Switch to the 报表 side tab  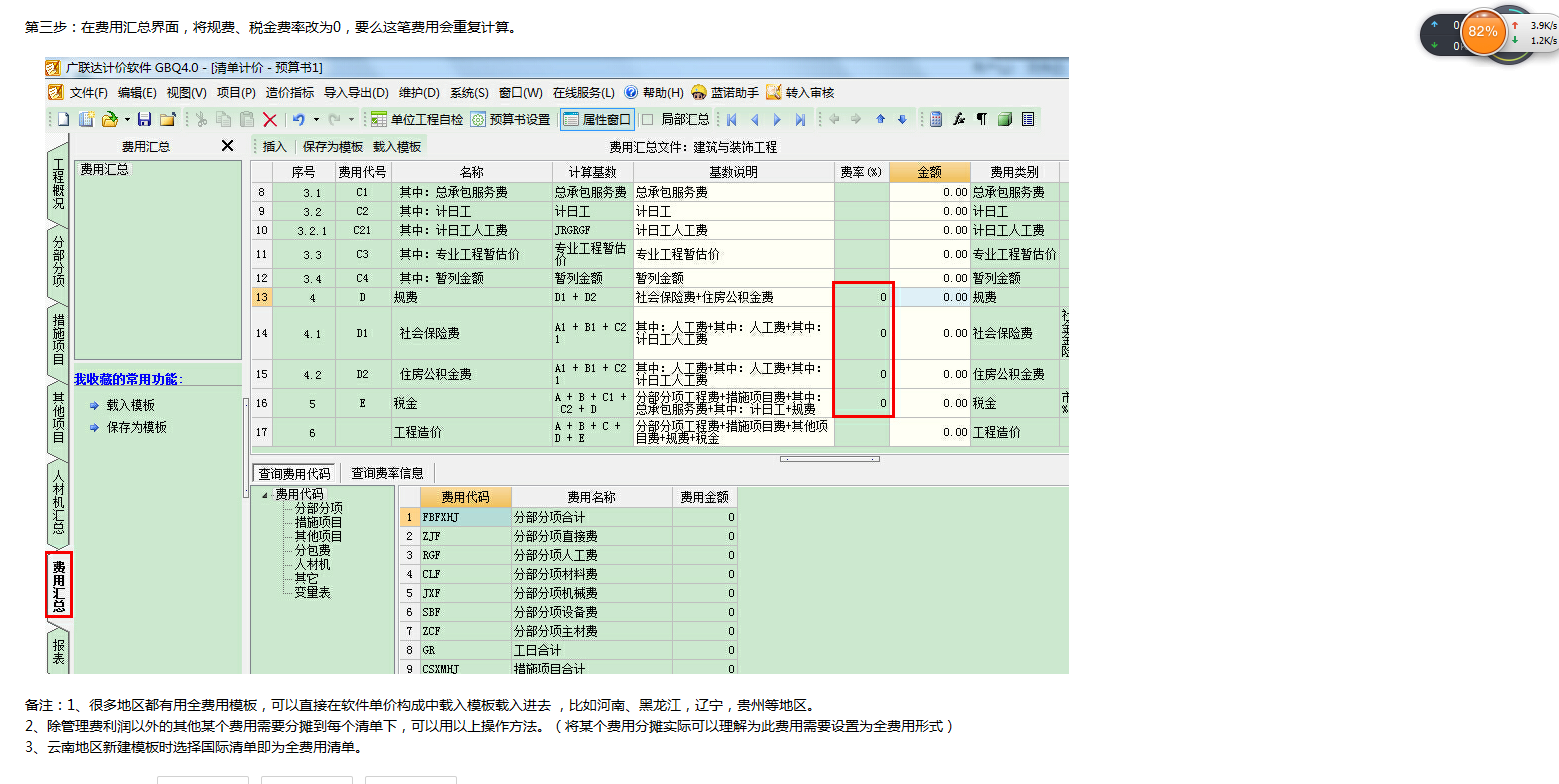coord(59,652)
